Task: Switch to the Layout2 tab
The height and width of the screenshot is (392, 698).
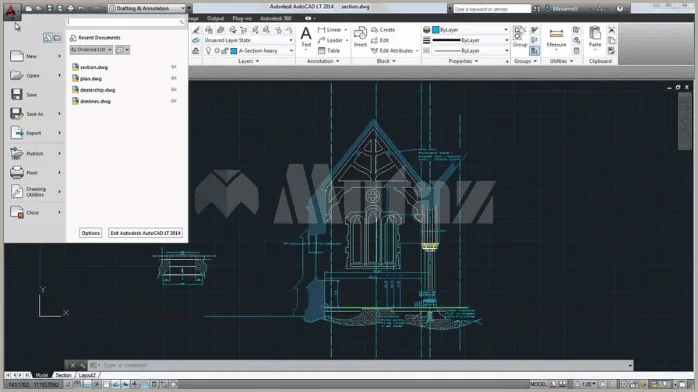Action: tap(87, 375)
